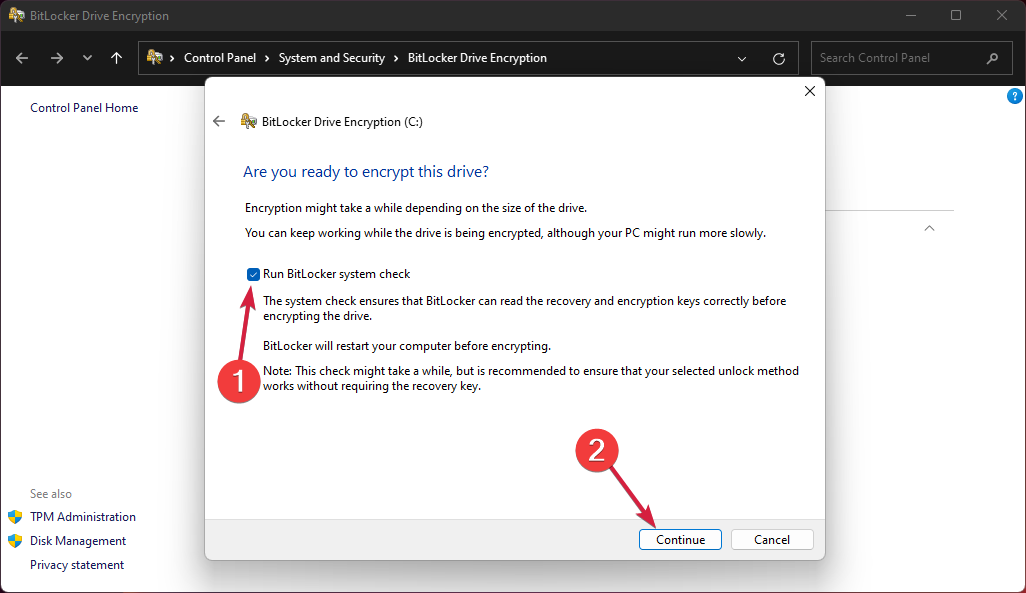The width and height of the screenshot is (1026, 593).
Task: Click the Disk Management shield icon
Action: coord(17,540)
